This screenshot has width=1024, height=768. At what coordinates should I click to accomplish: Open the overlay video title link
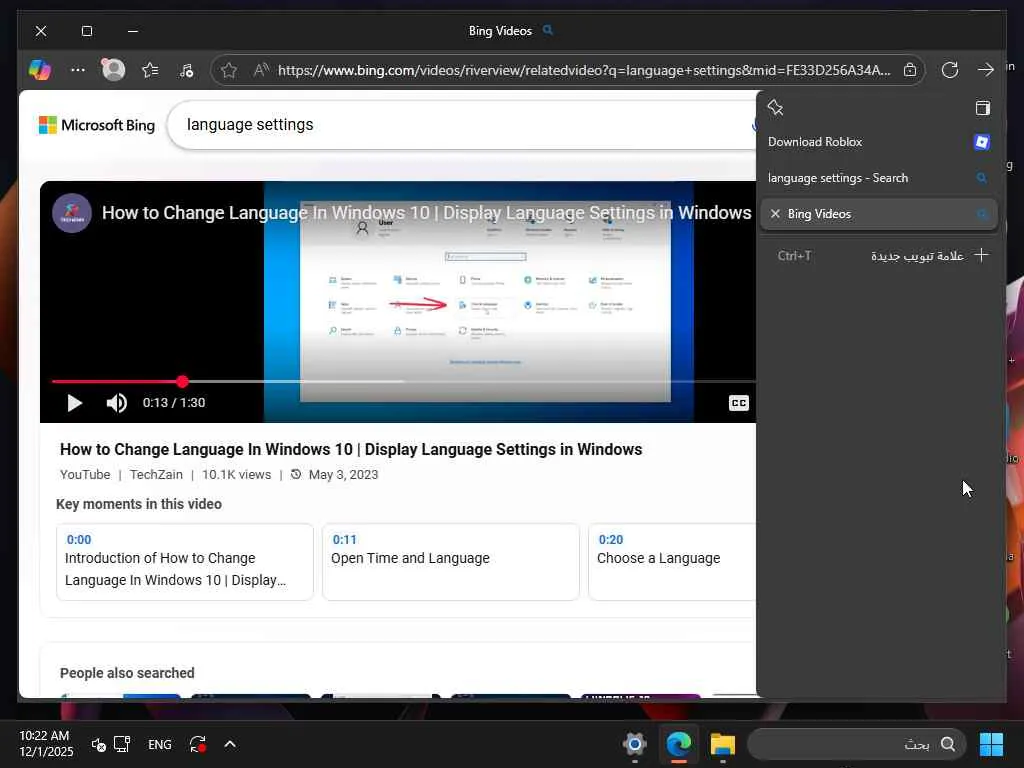(x=426, y=213)
